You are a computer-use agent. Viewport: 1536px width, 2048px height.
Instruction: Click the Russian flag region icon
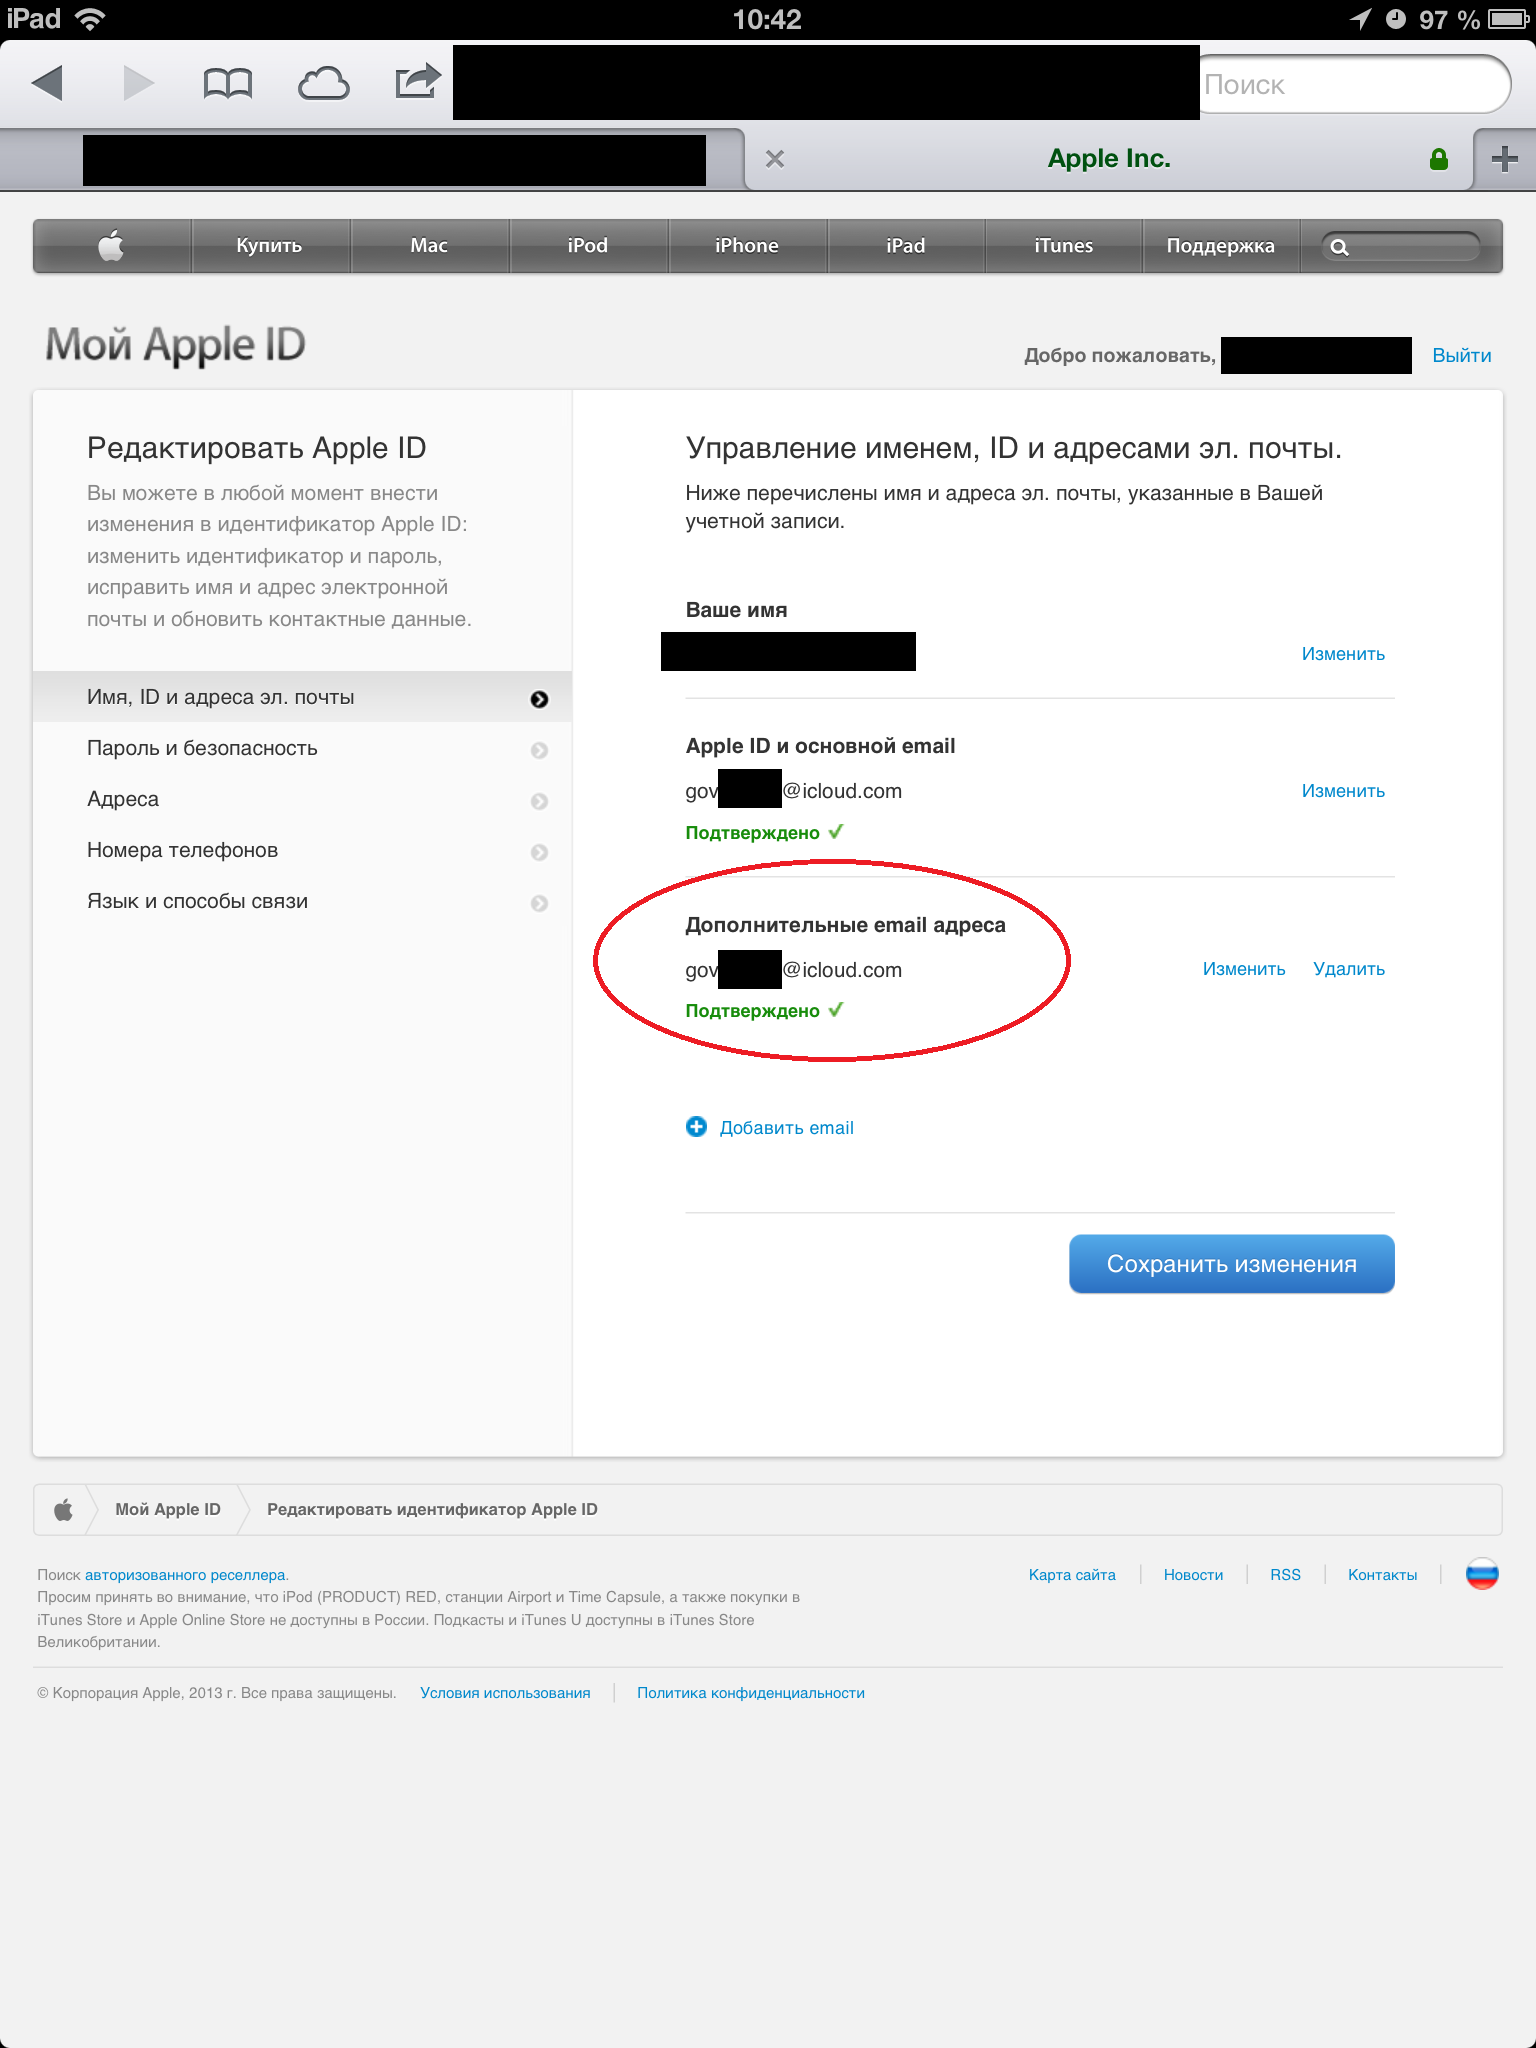[x=1482, y=1574]
